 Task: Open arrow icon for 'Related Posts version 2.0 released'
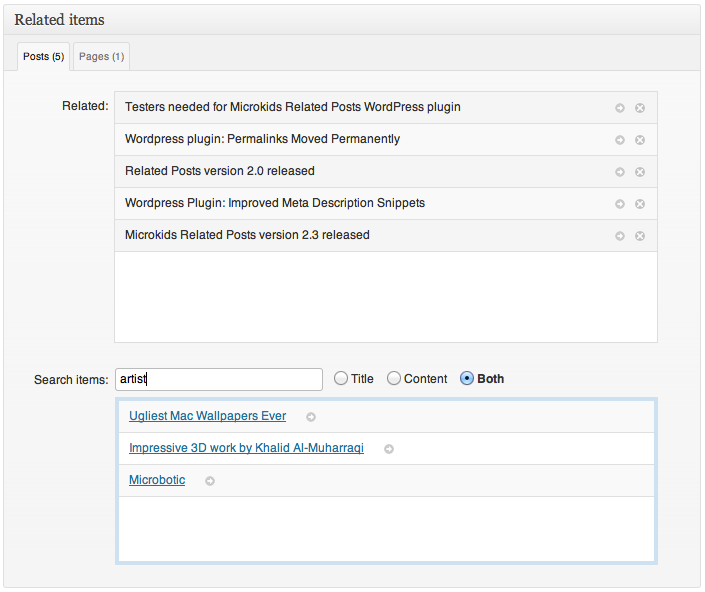click(620, 172)
